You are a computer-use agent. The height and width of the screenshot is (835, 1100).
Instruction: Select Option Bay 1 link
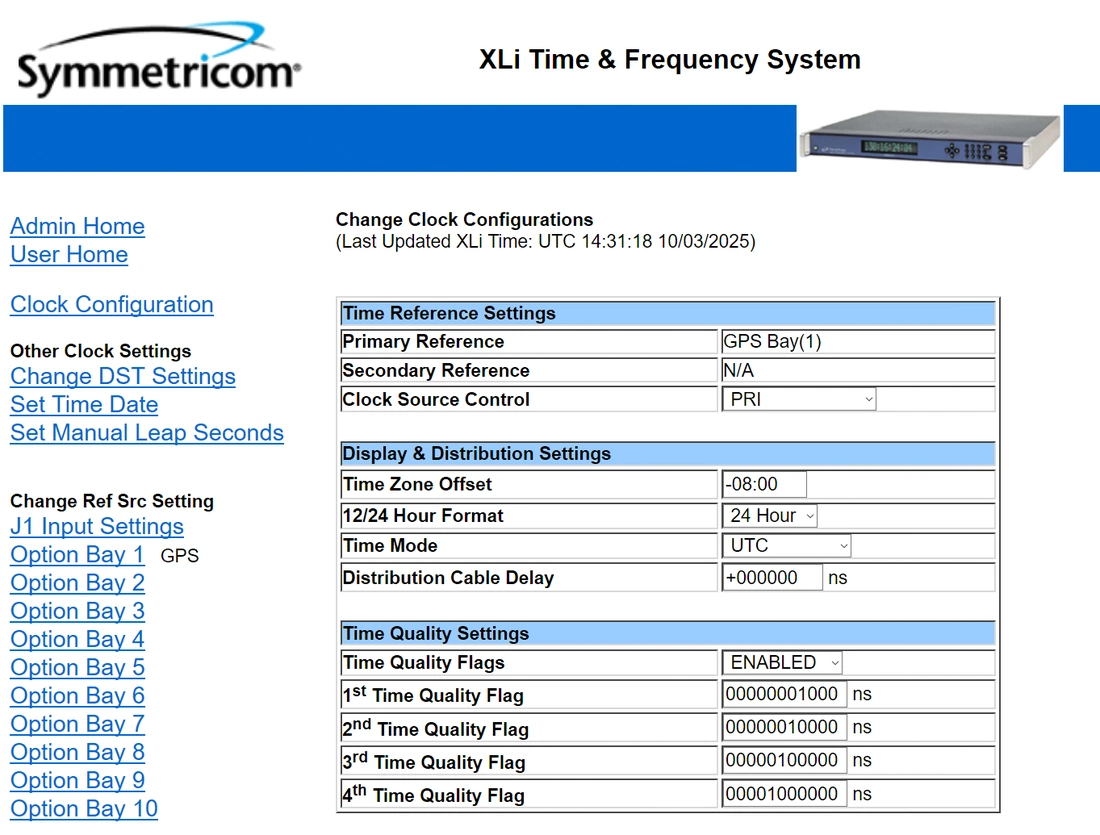(x=77, y=555)
